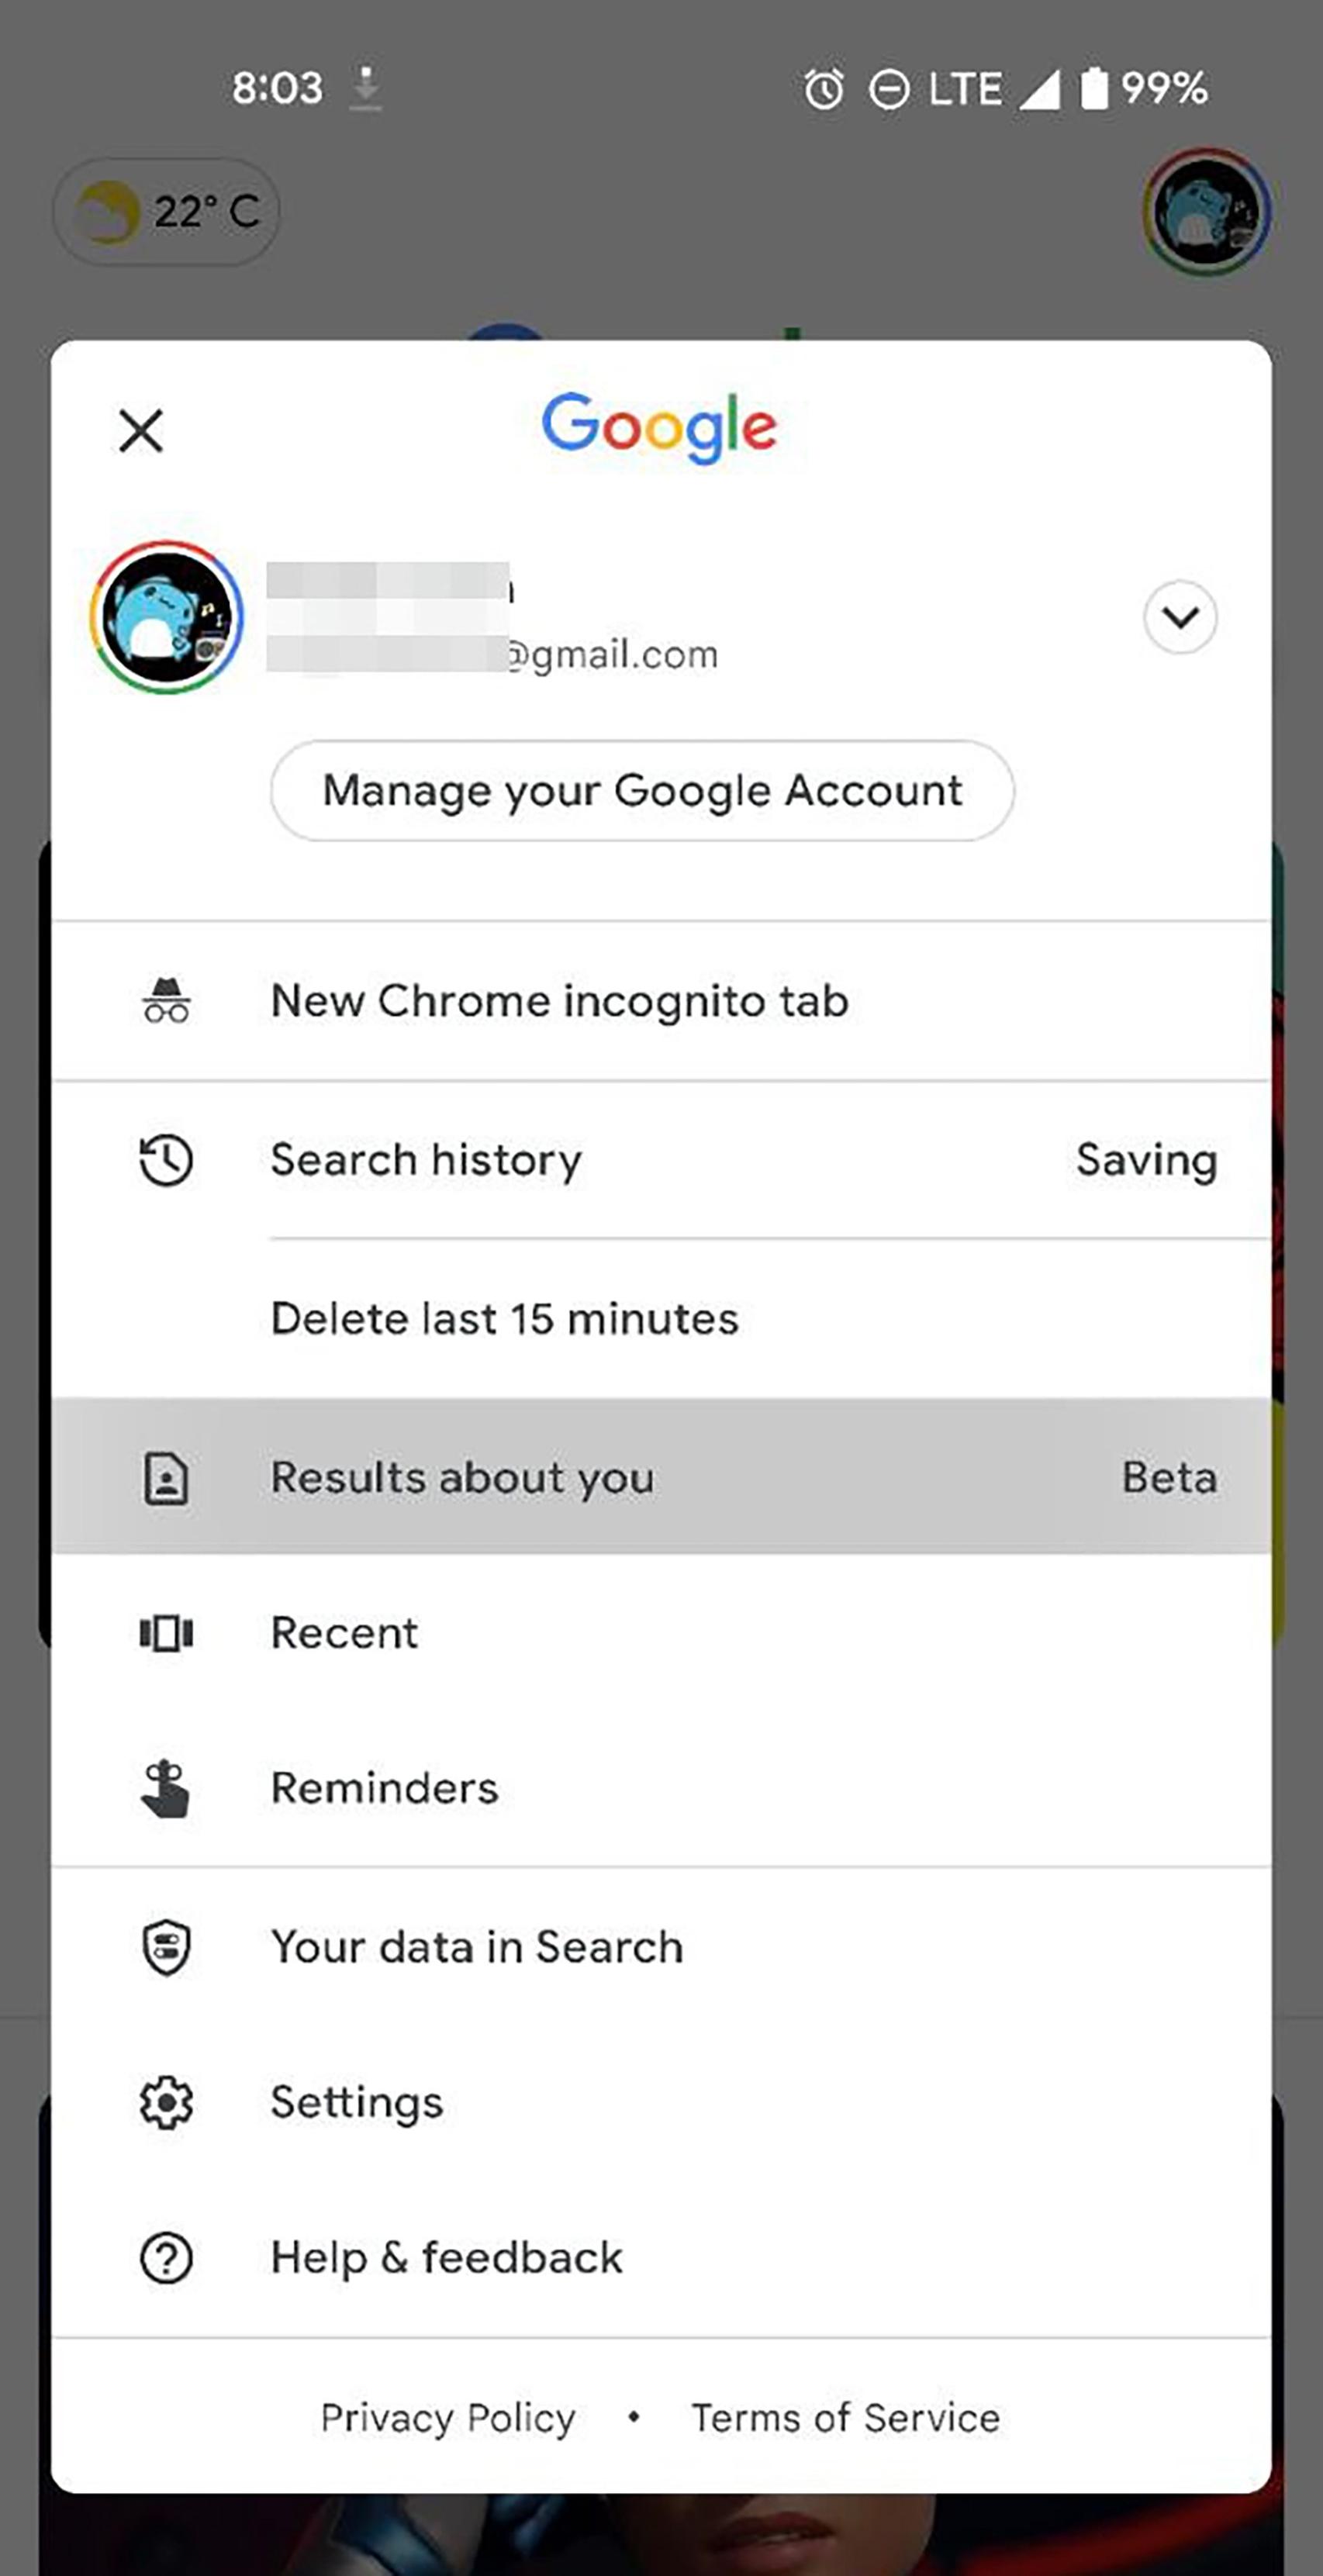The height and width of the screenshot is (2576, 1323).
Task: Open Your data in Search shield icon
Action: click(166, 1947)
